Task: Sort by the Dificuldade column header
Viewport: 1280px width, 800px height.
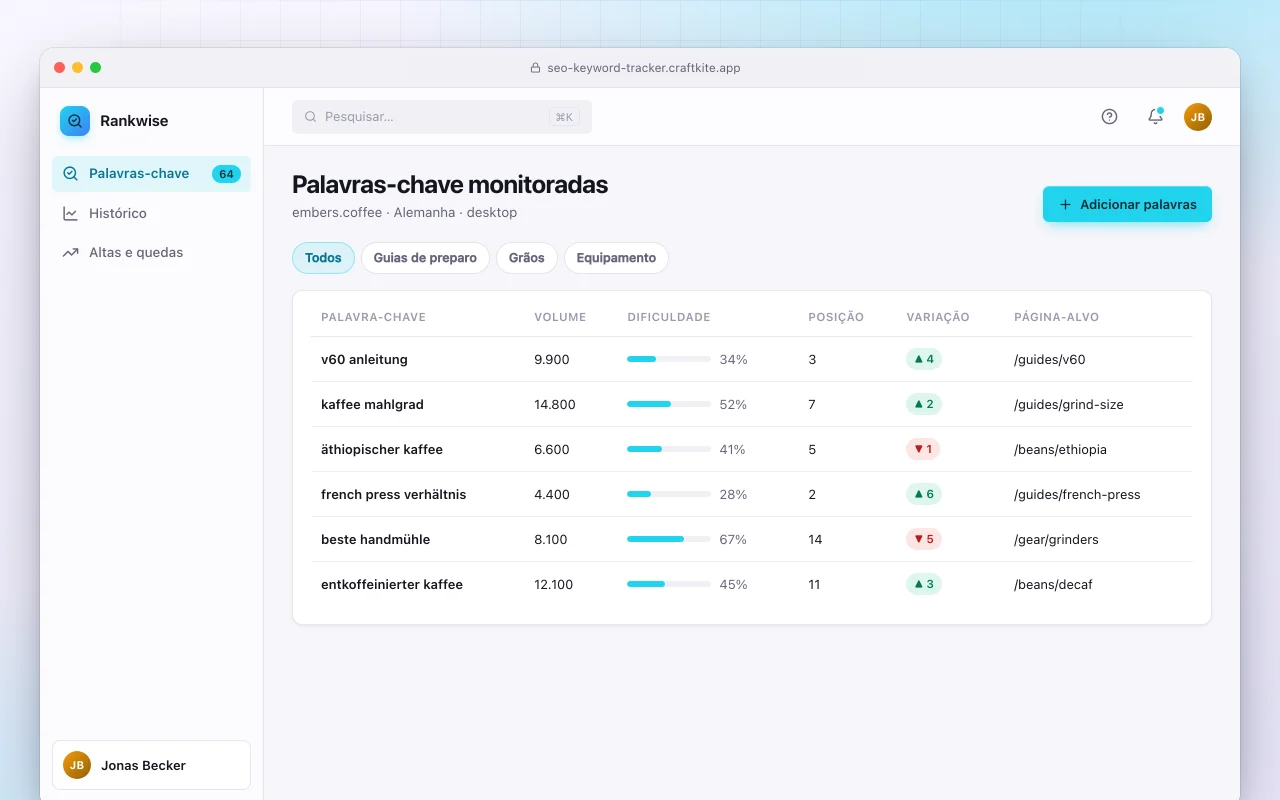Action: tap(669, 317)
